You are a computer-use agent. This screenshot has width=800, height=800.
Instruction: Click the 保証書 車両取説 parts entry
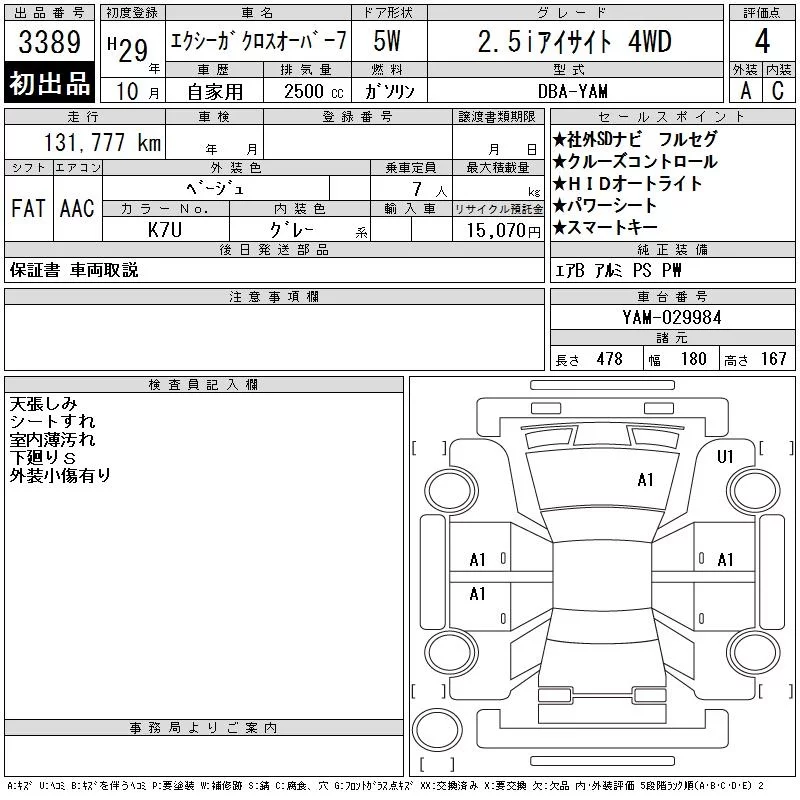point(74,270)
